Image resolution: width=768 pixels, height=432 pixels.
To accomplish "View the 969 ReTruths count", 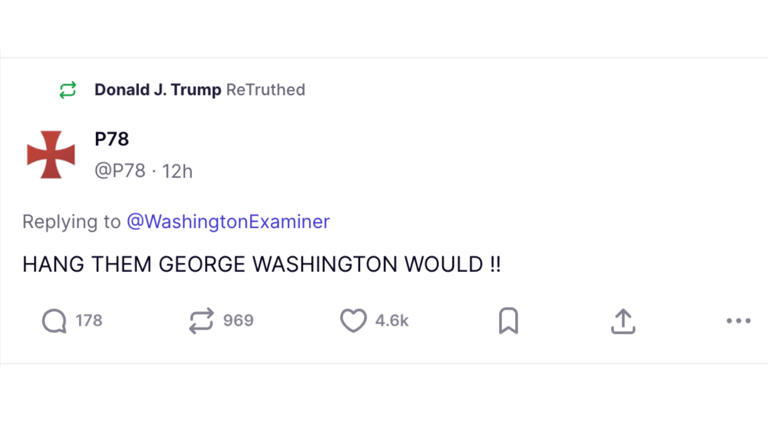I will tap(238, 321).
